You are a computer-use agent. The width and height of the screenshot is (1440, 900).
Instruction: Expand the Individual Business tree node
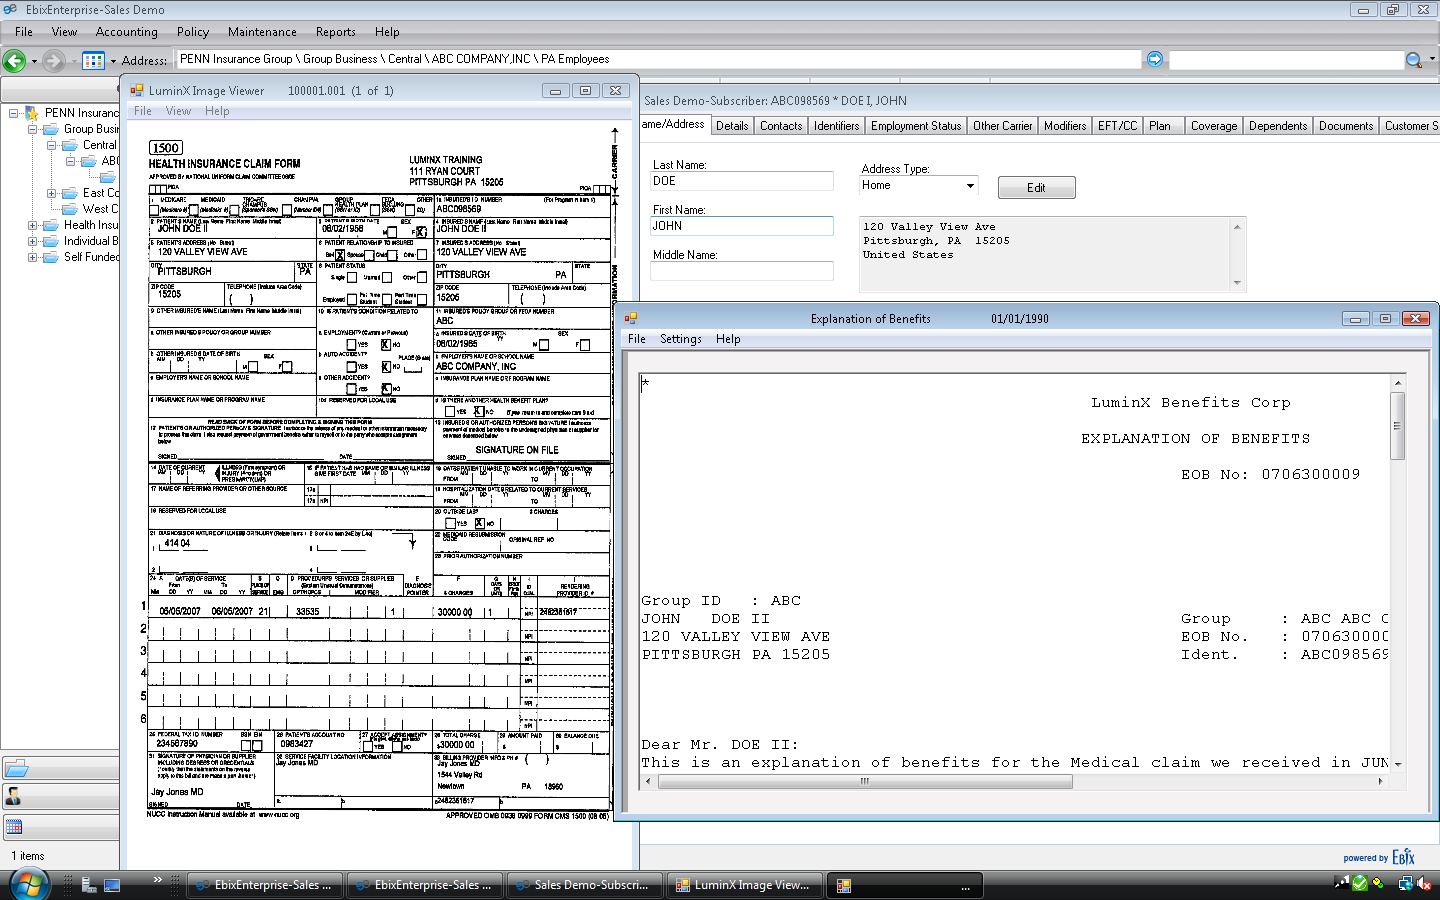click(x=33, y=241)
